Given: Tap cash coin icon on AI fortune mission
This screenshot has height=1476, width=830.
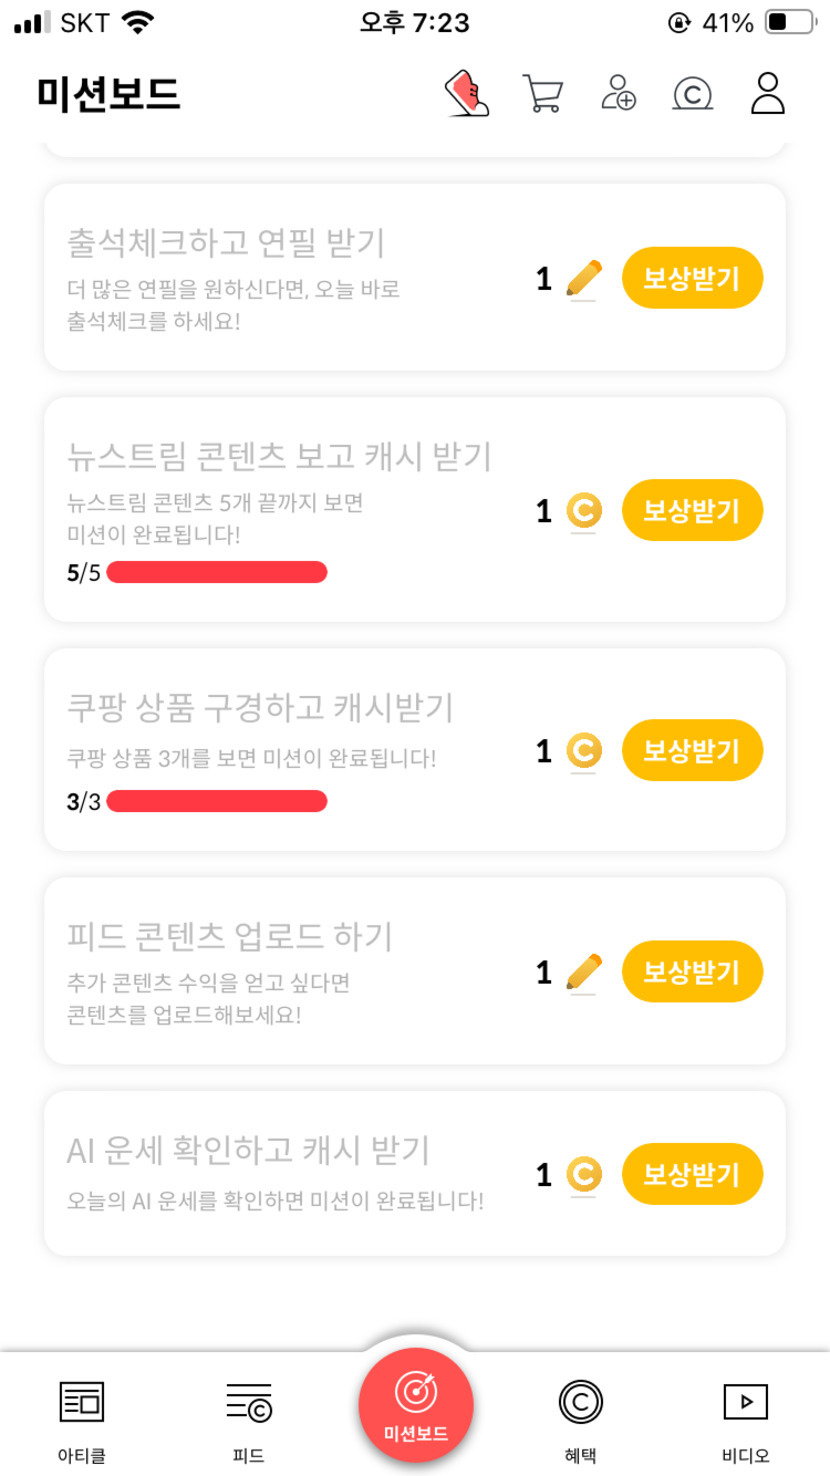Looking at the screenshot, I should point(584,1174).
